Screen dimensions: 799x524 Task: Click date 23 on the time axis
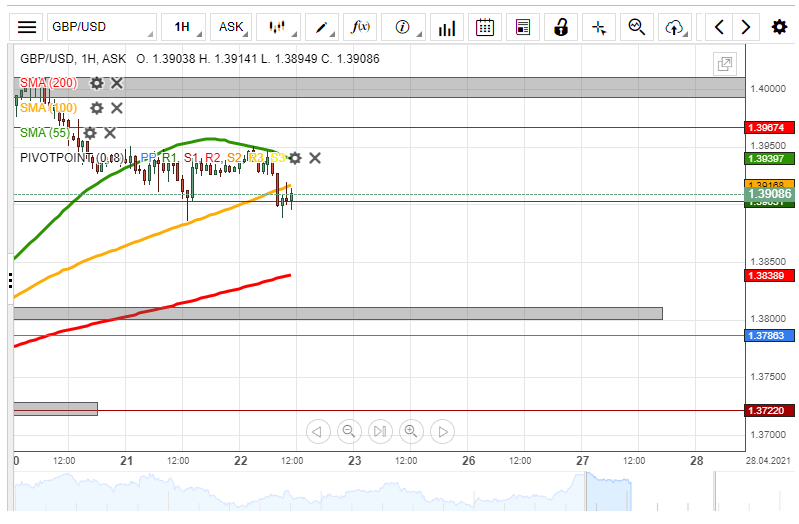click(355, 461)
